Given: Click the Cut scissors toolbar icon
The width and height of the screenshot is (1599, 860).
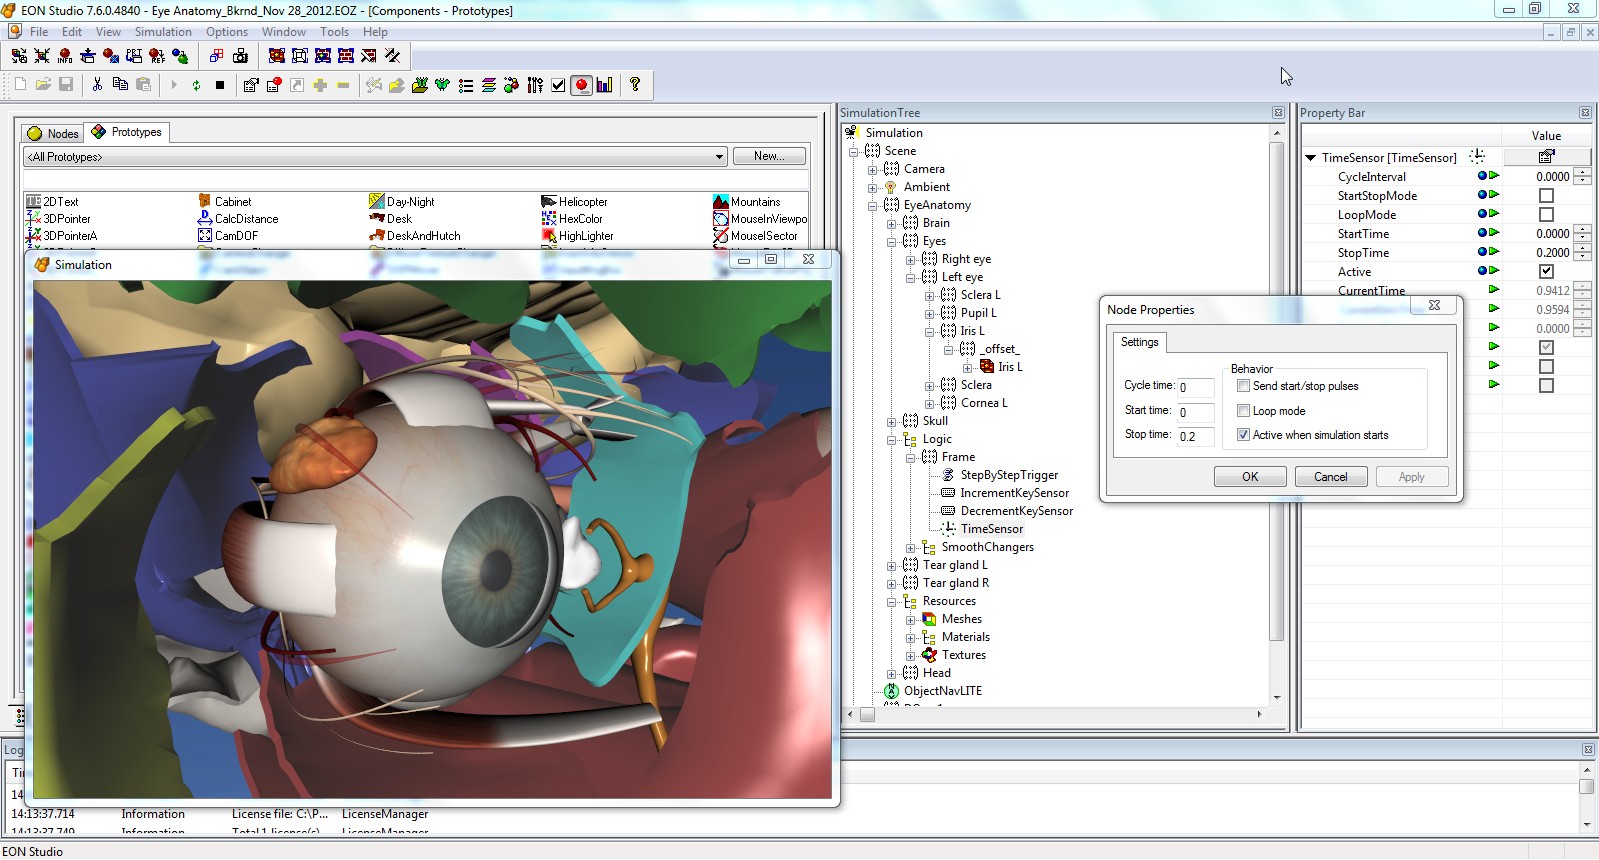Looking at the screenshot, I should pyautogui.click(x=97, y=85).
